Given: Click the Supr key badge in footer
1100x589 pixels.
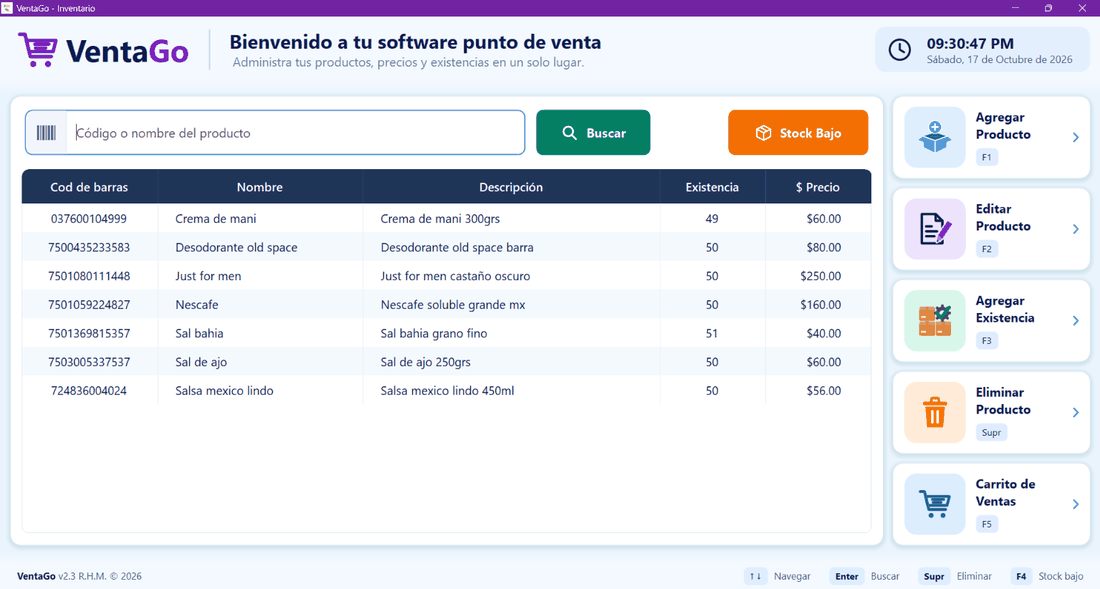Looking at the screenshot, I should pyautogui.click(x=934, y=576).
